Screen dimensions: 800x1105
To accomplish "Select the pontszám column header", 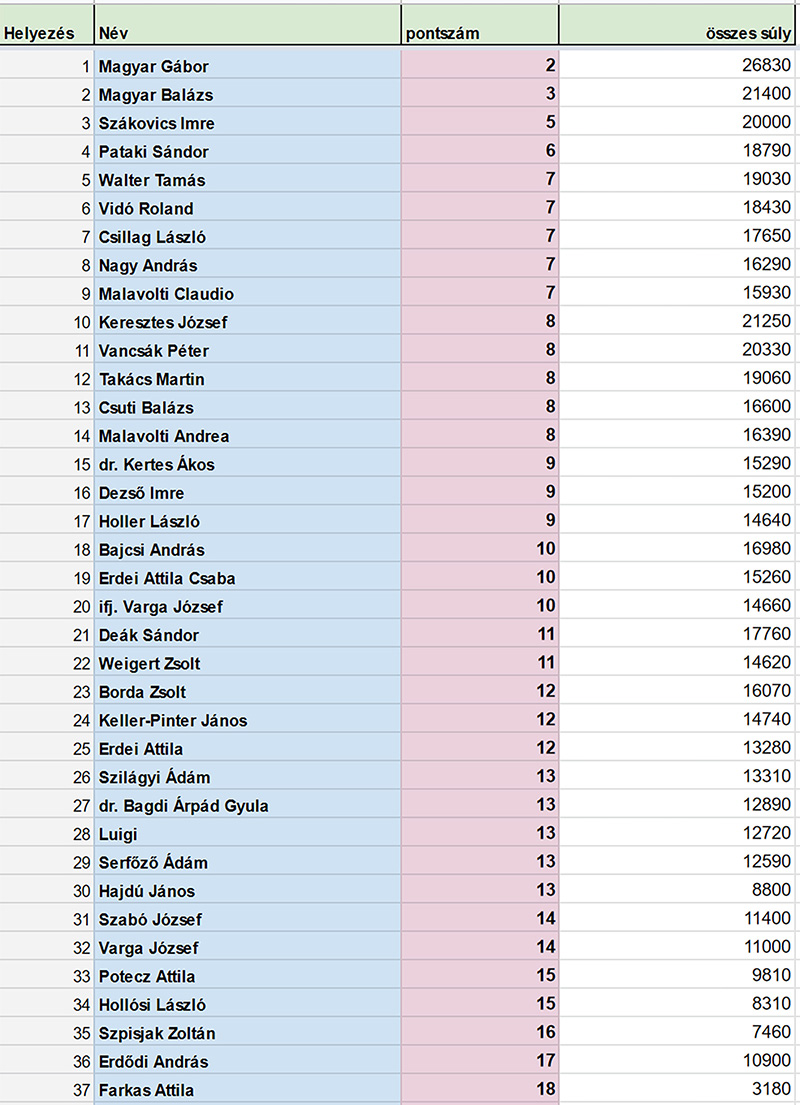I will coord(479,26).
